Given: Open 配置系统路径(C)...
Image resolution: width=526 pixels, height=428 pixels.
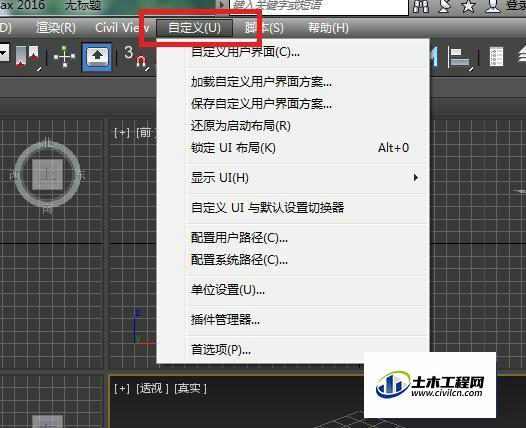Looking at the screenshot, I should click(293, 260).
